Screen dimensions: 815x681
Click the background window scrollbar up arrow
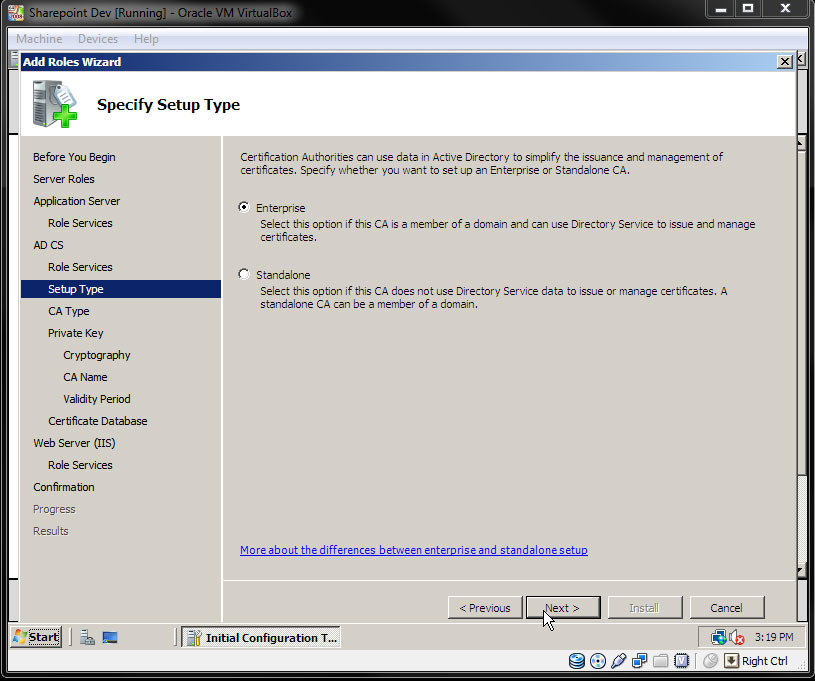800,141
